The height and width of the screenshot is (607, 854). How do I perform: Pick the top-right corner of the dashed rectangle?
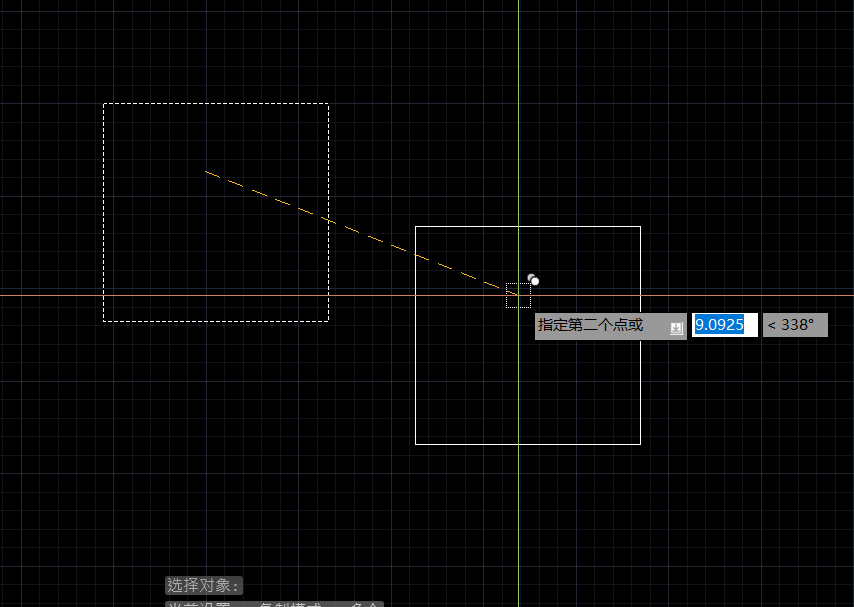click(328, 103)
